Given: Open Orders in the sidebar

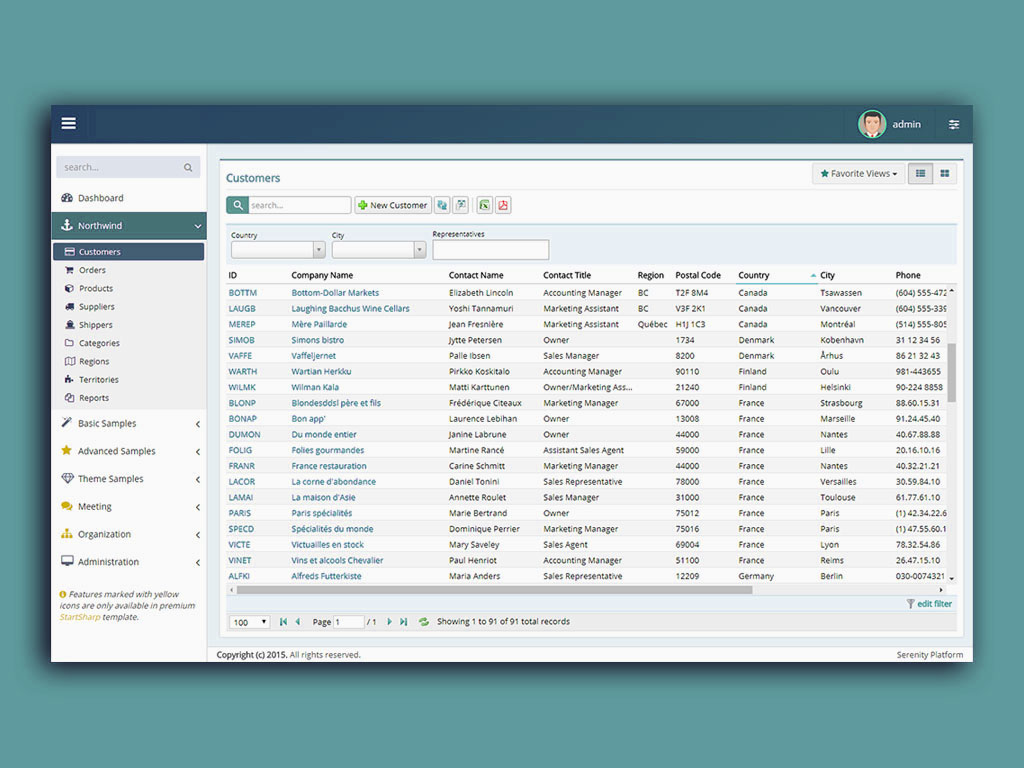Looking at the screenshot, I should [92, 270].
